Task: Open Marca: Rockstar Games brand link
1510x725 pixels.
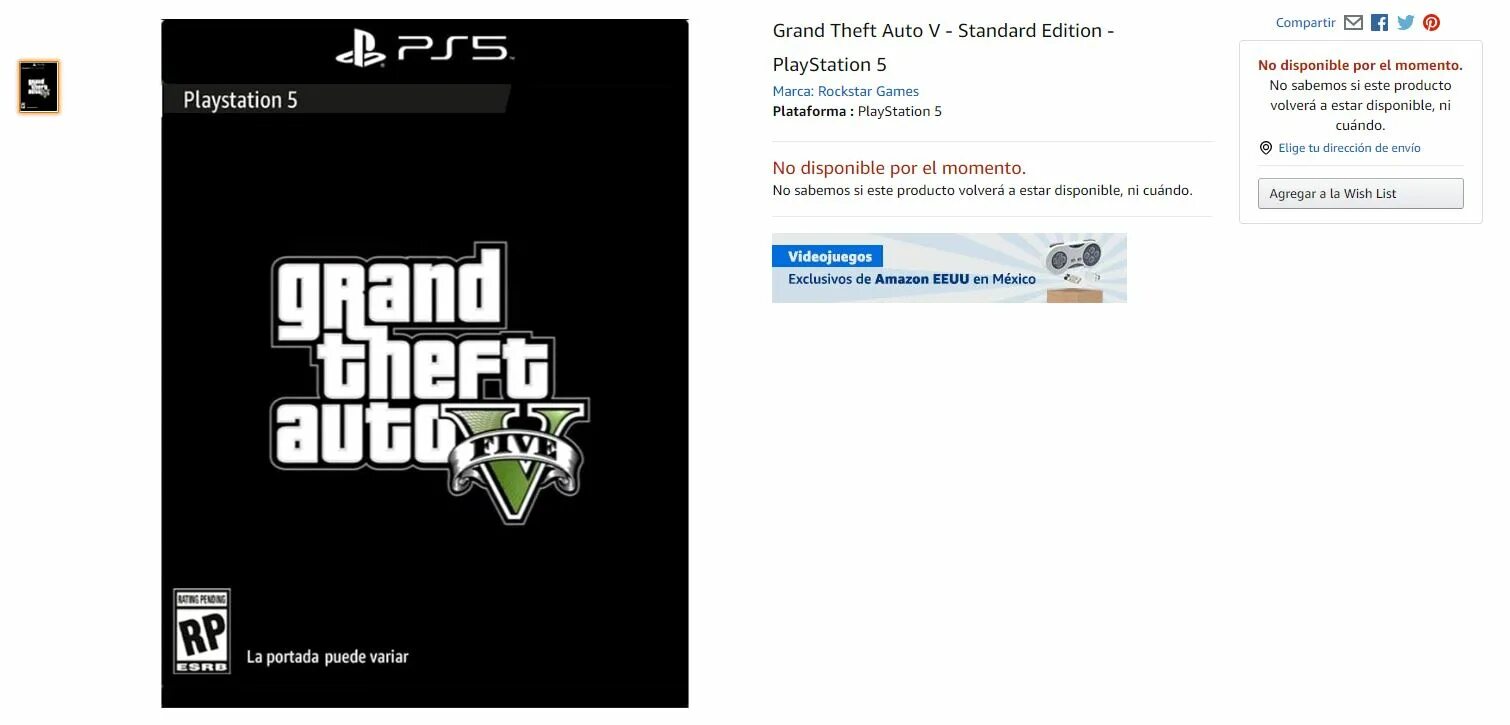Action: 845,91
